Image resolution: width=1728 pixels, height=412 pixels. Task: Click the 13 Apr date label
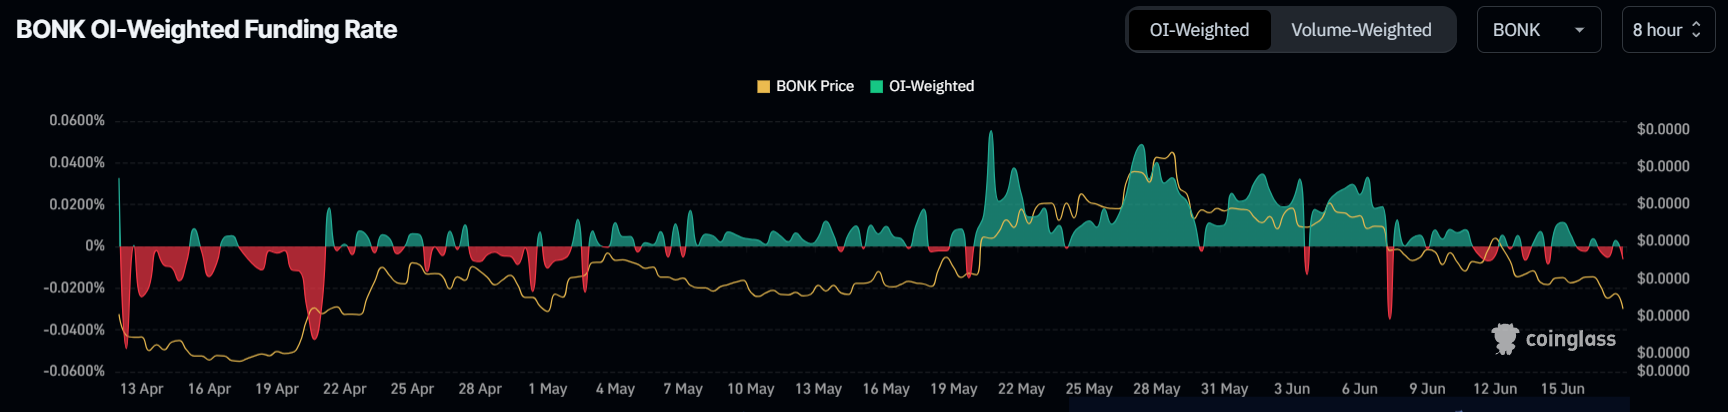[142, 389]
